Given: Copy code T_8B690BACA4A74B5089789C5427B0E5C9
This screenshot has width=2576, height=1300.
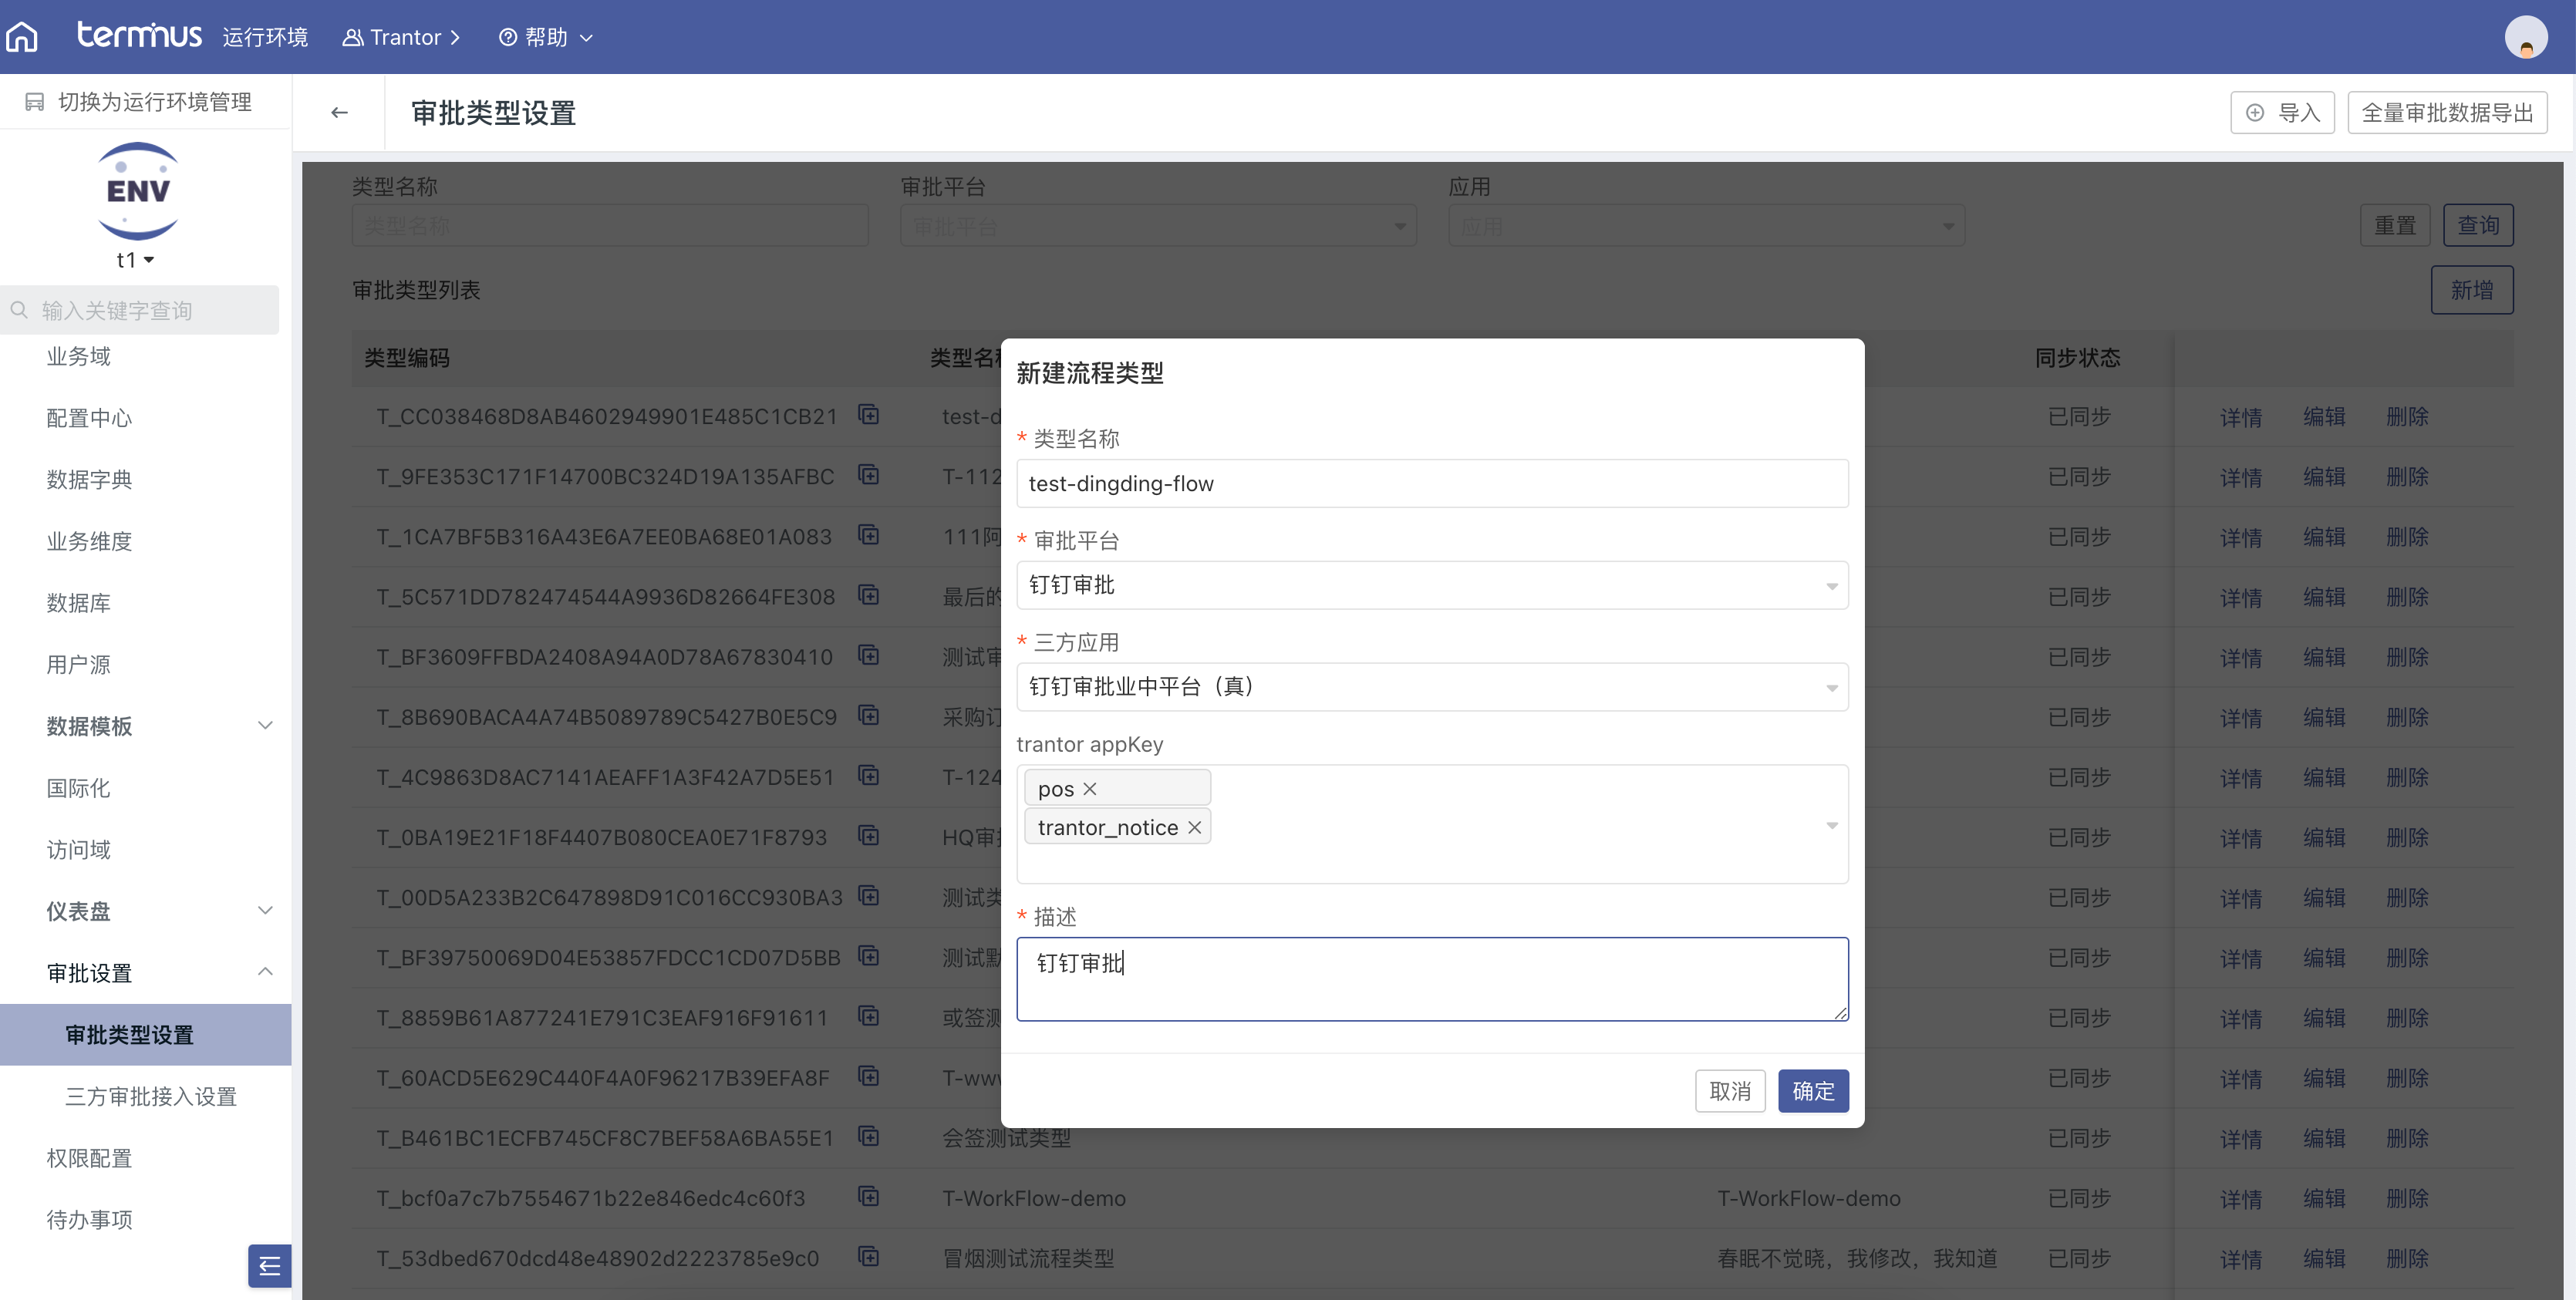Looking at the screenshot, I should (869, 716).
